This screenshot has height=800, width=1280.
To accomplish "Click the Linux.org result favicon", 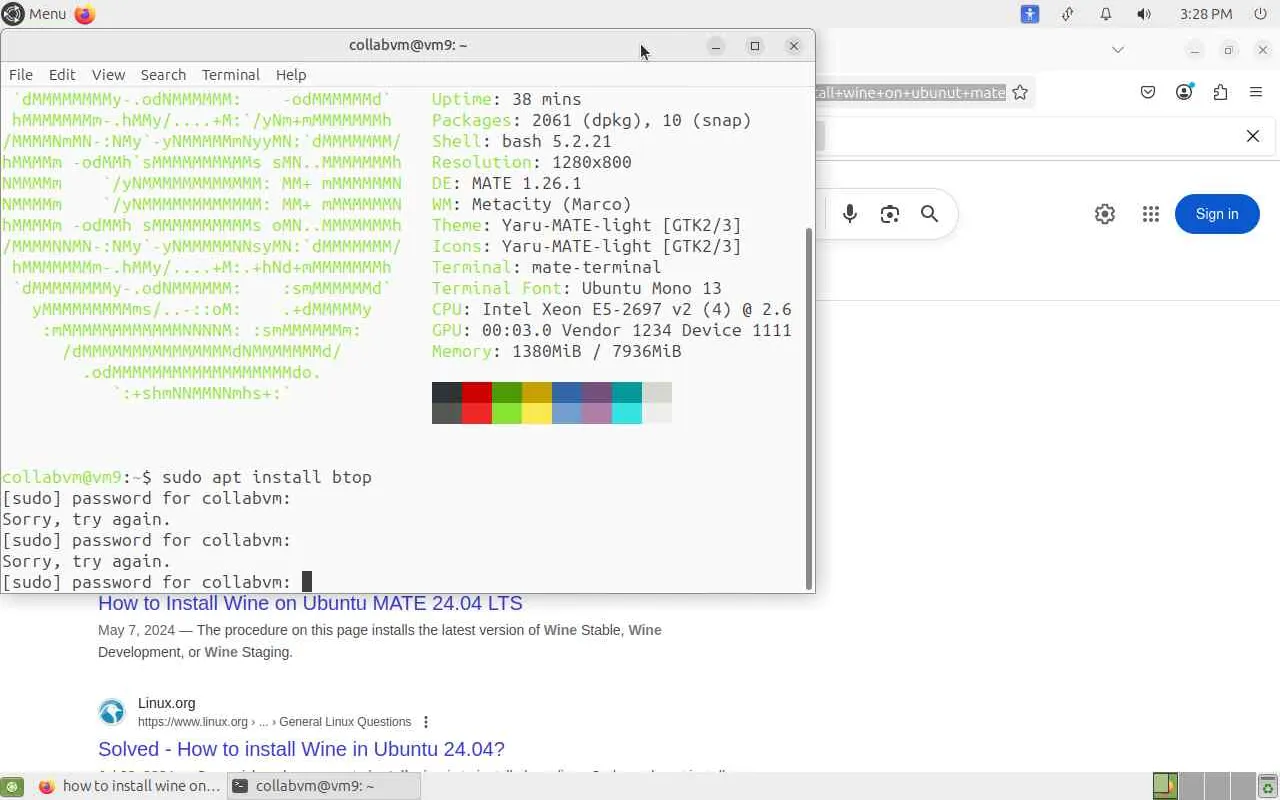I will click(112, 712).
